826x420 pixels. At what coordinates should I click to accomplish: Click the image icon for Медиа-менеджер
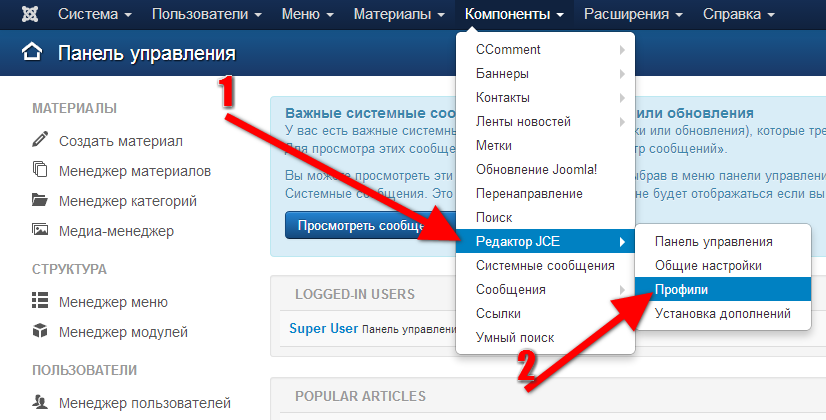[x=40, y=231]
